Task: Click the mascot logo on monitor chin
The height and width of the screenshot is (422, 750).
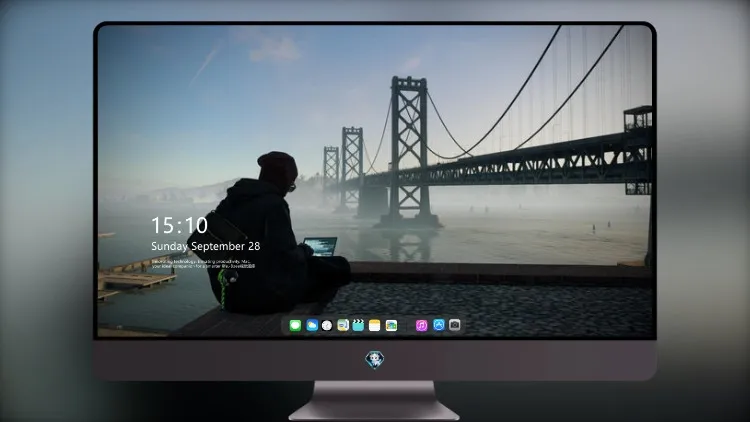Action: tap(375, 360)
